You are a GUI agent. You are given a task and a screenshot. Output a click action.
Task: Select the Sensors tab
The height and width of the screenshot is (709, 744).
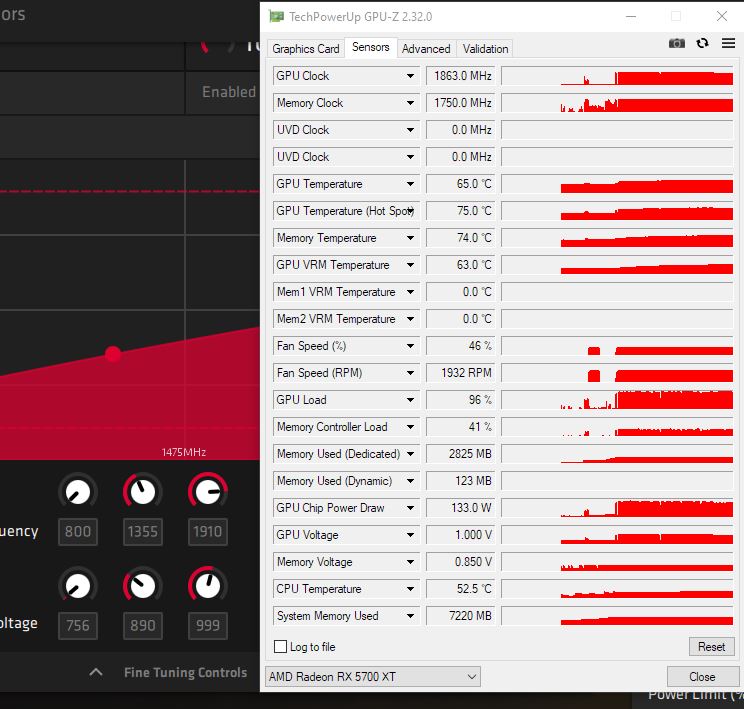pos(371,47)
